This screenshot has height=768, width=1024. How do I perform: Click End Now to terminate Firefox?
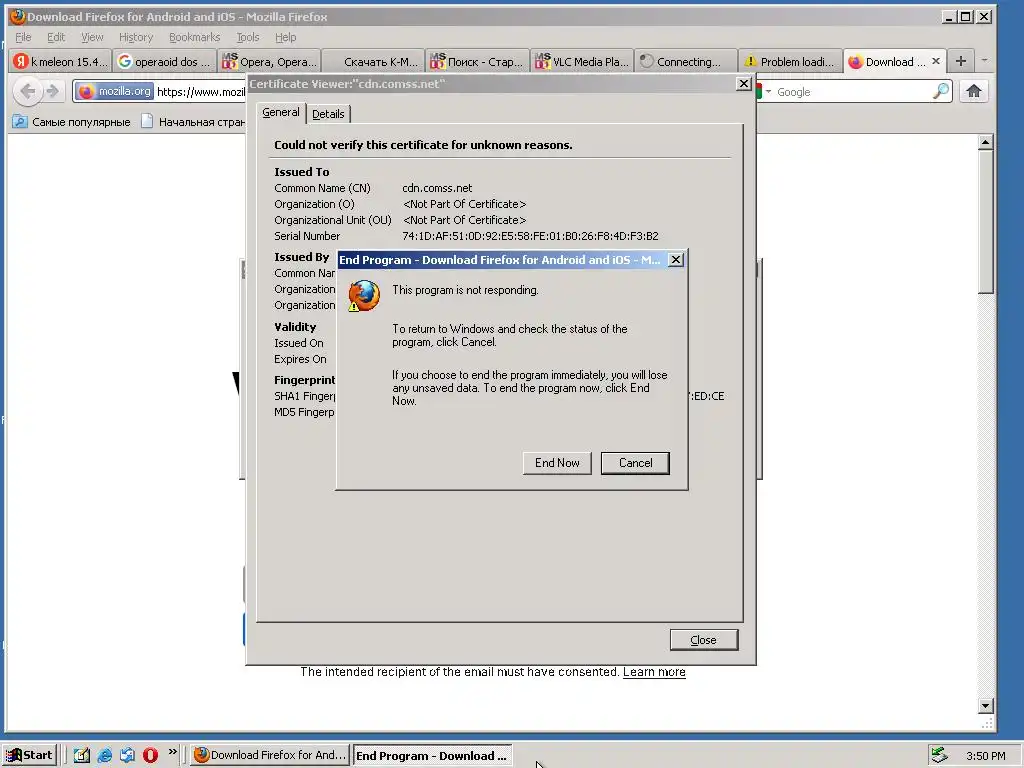pyautogui.click(x=557, y=463)
